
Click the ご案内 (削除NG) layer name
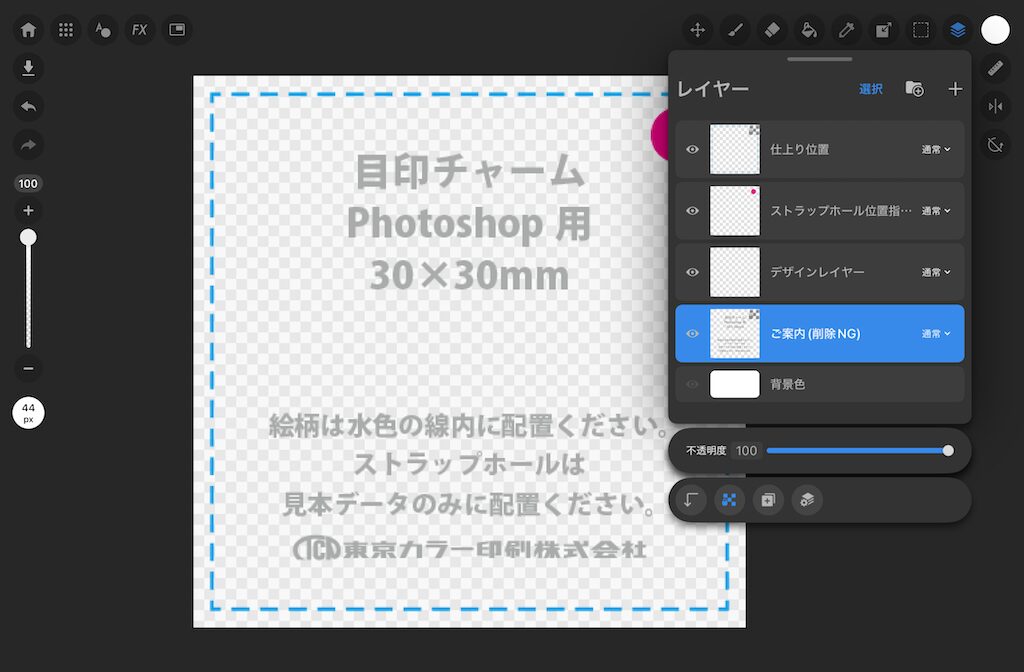pyautogui.click(x=815, y=334)
